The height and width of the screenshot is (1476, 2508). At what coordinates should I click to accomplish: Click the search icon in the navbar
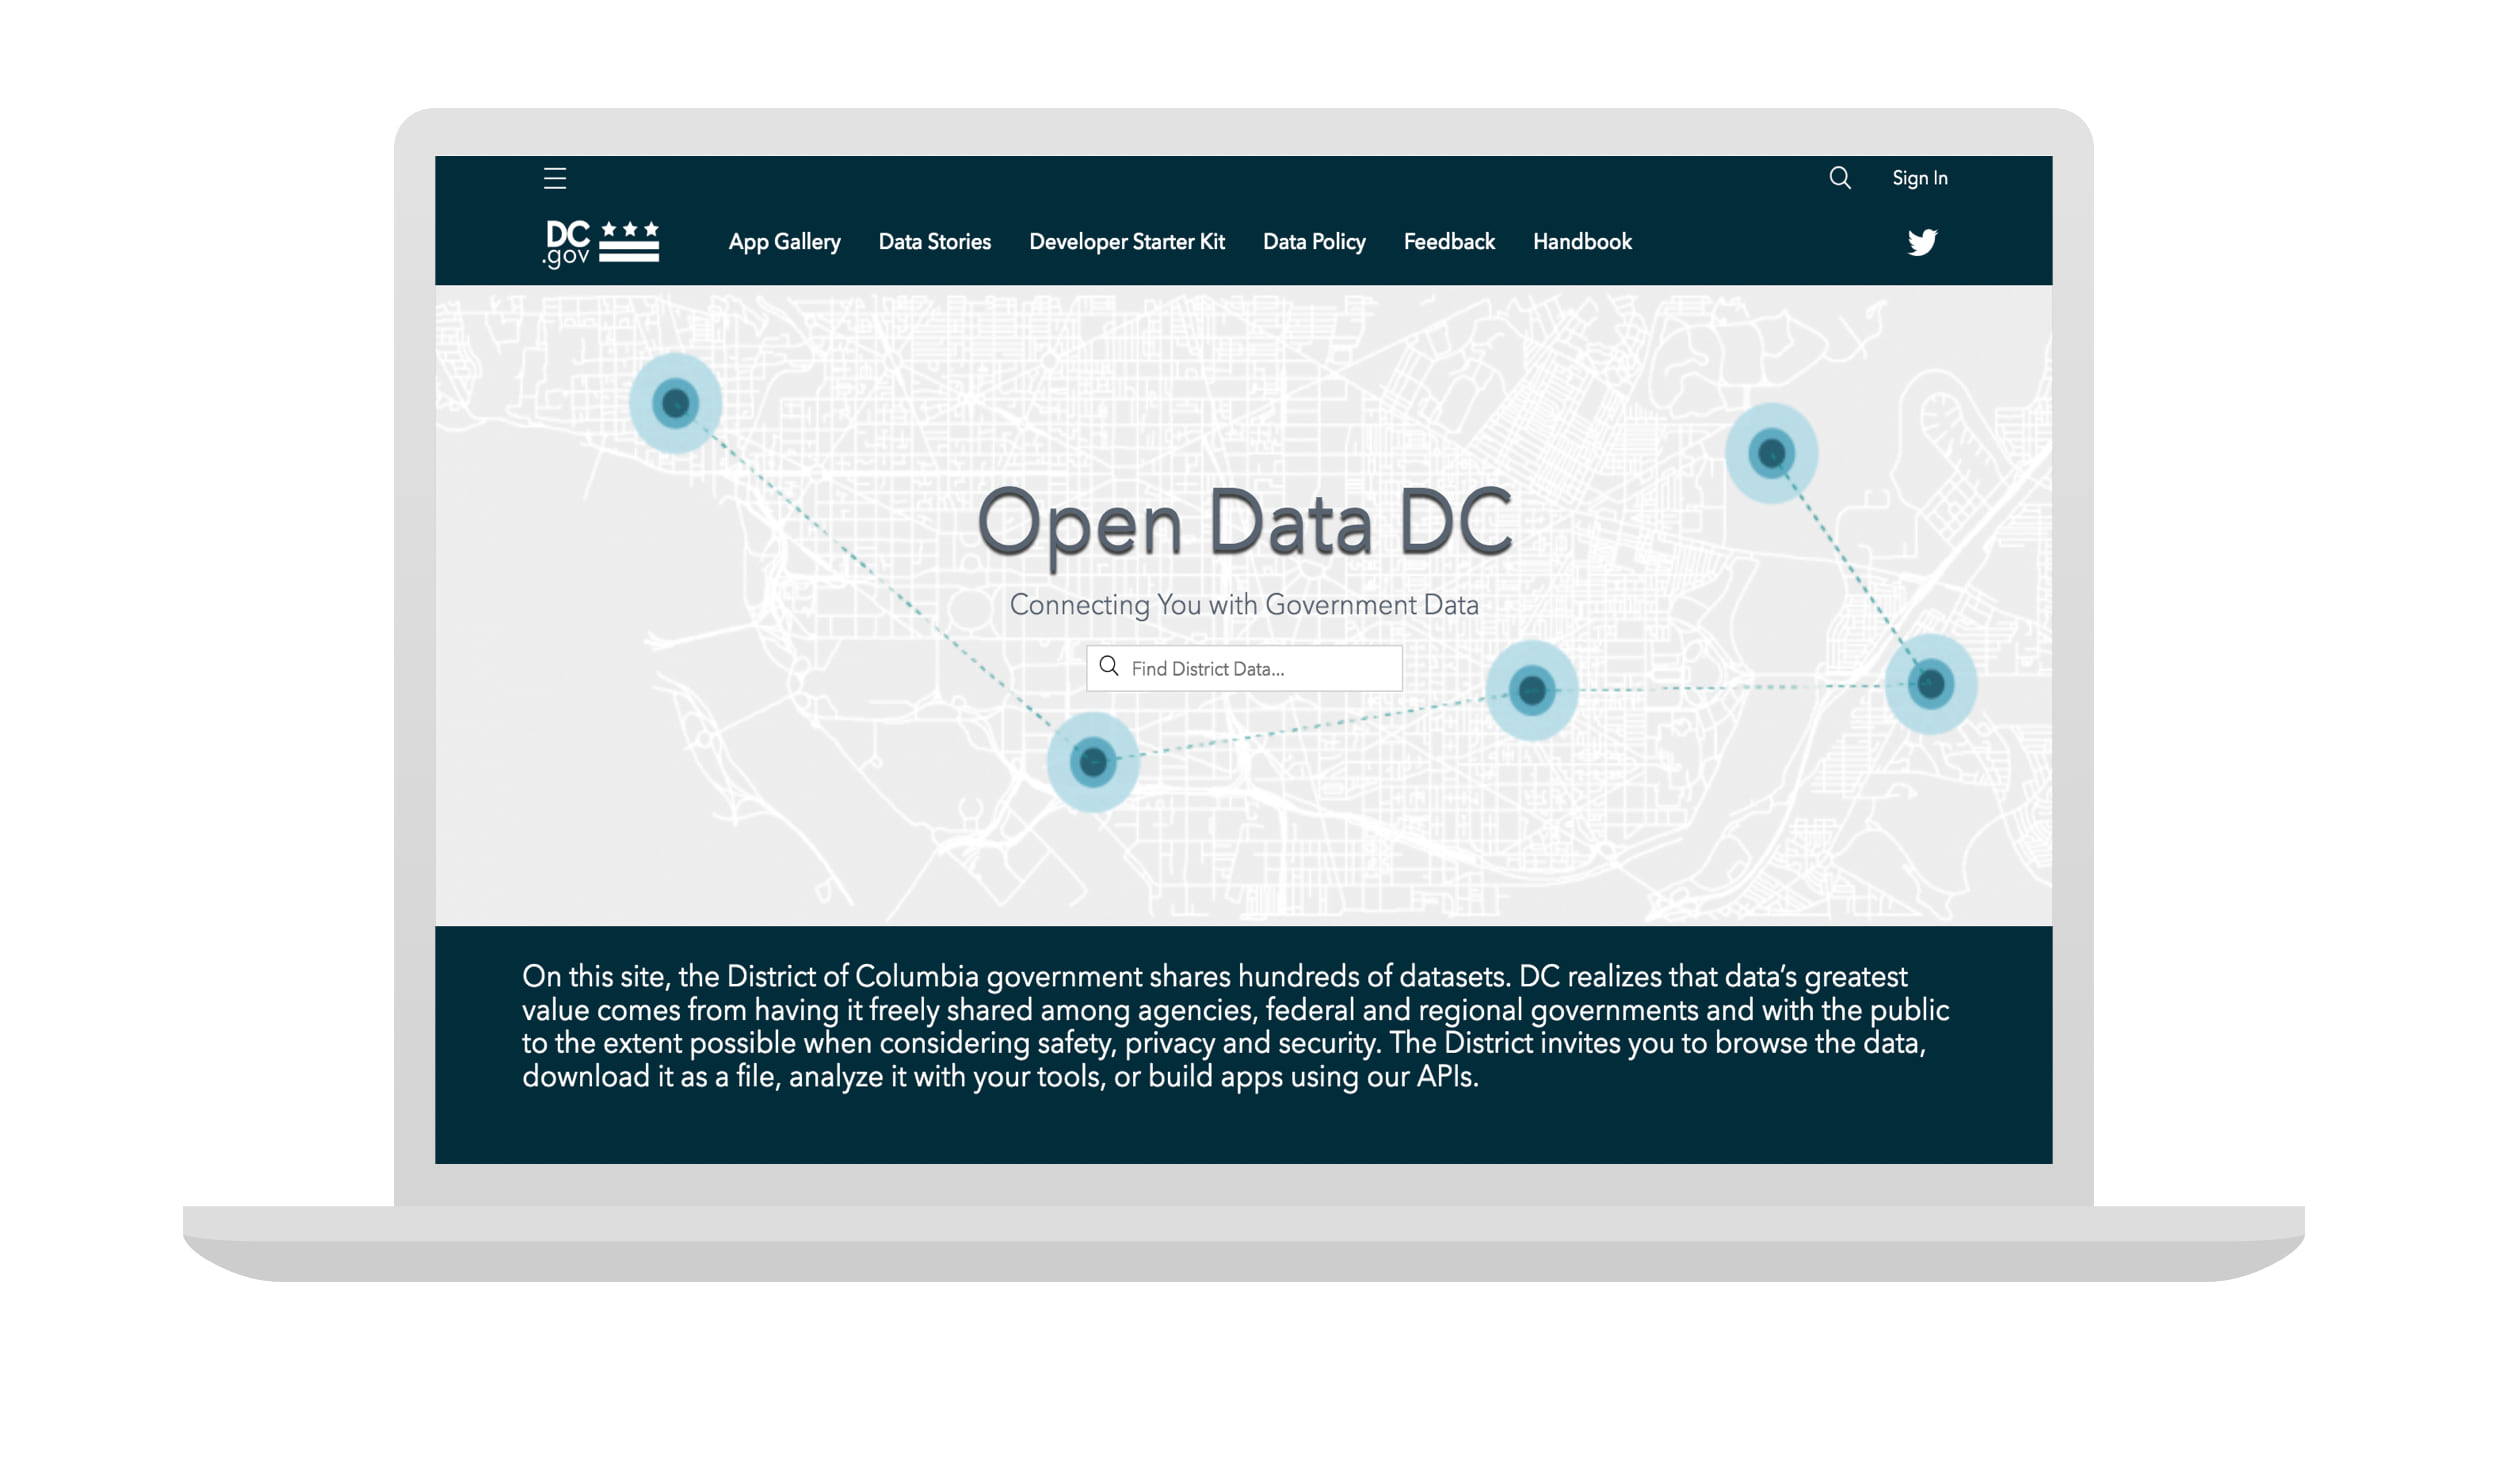pyautogui.click(x=1839, y=177)
